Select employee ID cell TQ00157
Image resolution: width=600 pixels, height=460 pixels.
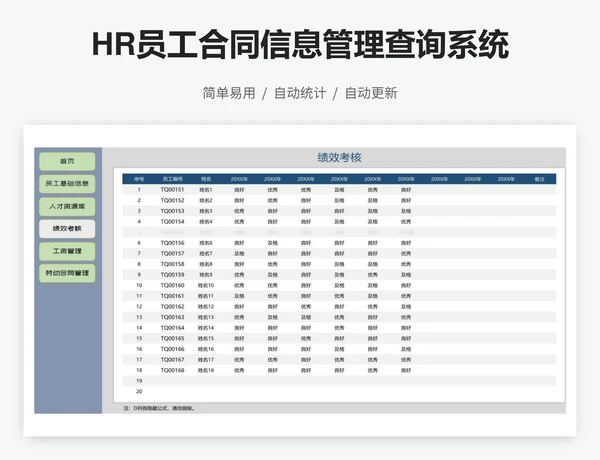coord(173,254)
